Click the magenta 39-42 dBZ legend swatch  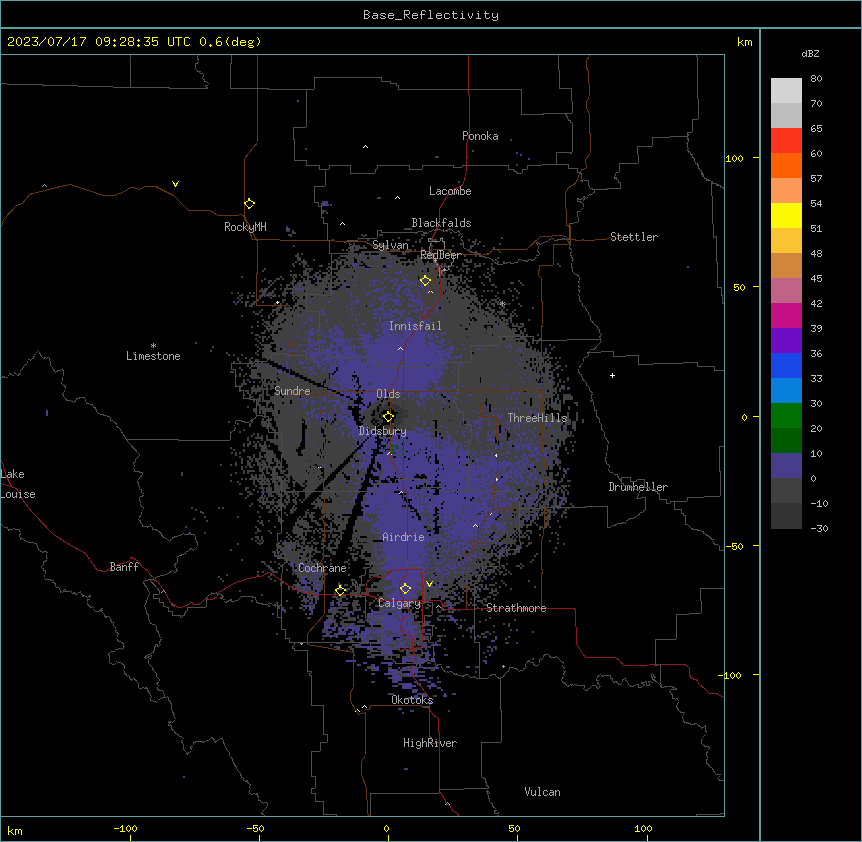point(786,315)
